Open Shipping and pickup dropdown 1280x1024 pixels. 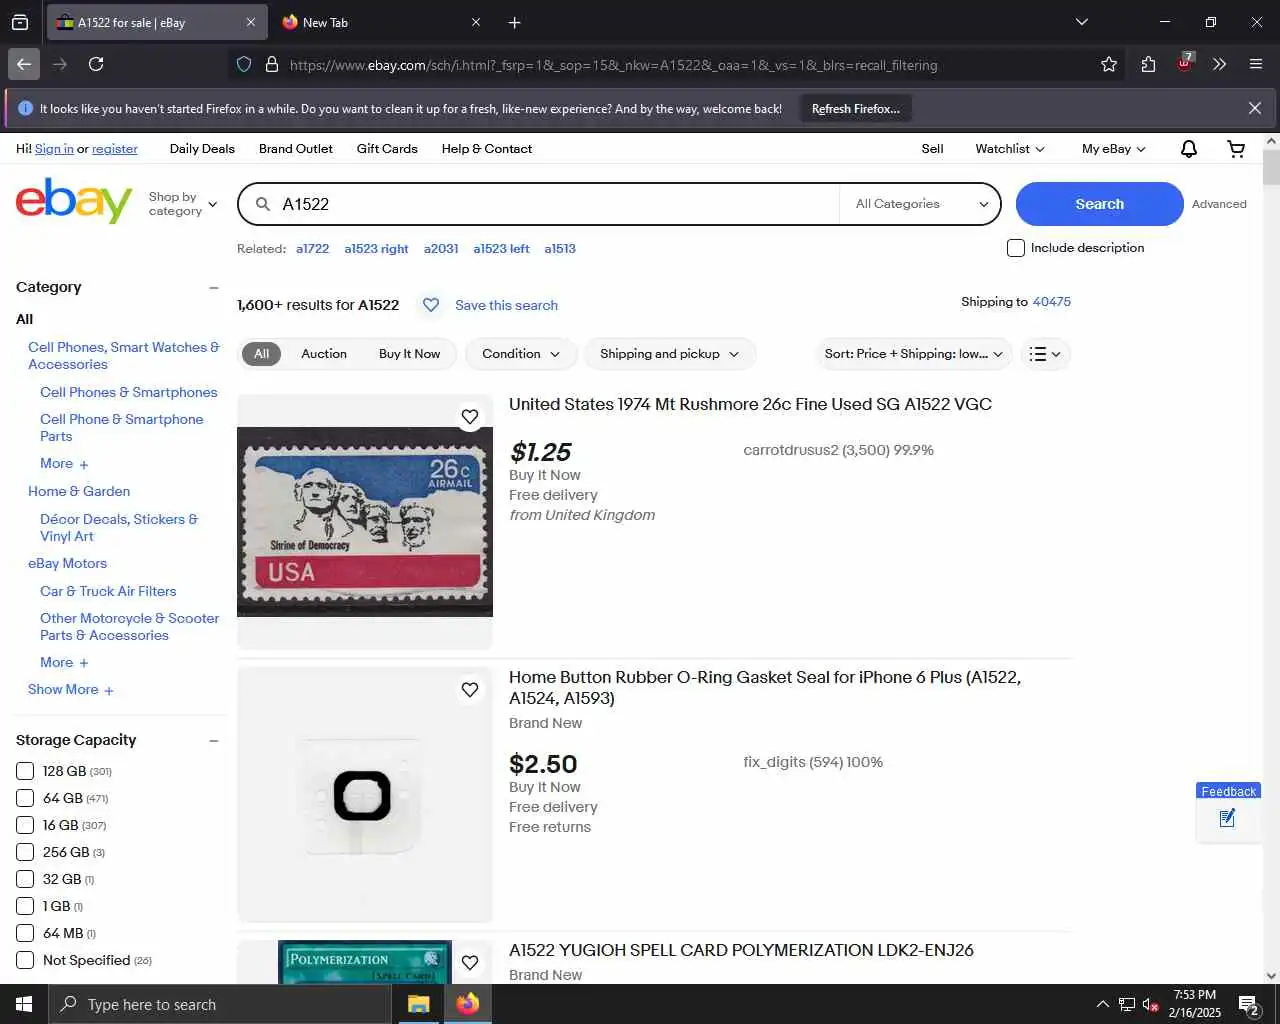(670, 354)
